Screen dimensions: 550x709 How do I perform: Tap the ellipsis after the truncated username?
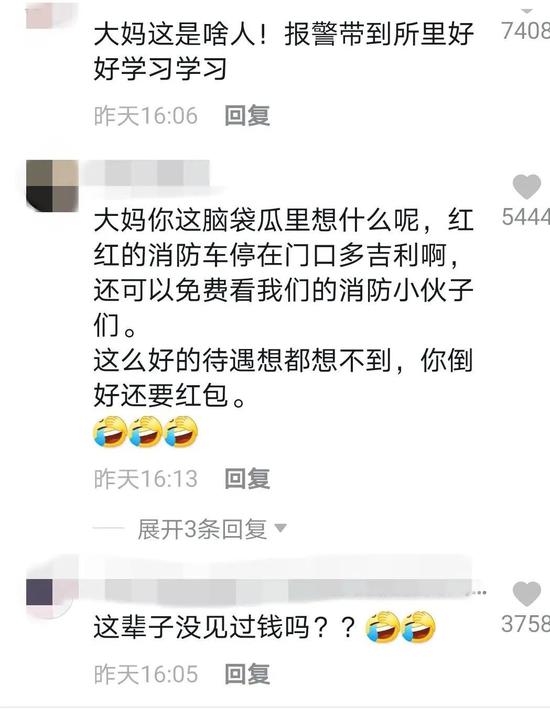pyautogui.click(x=479, y=592)
